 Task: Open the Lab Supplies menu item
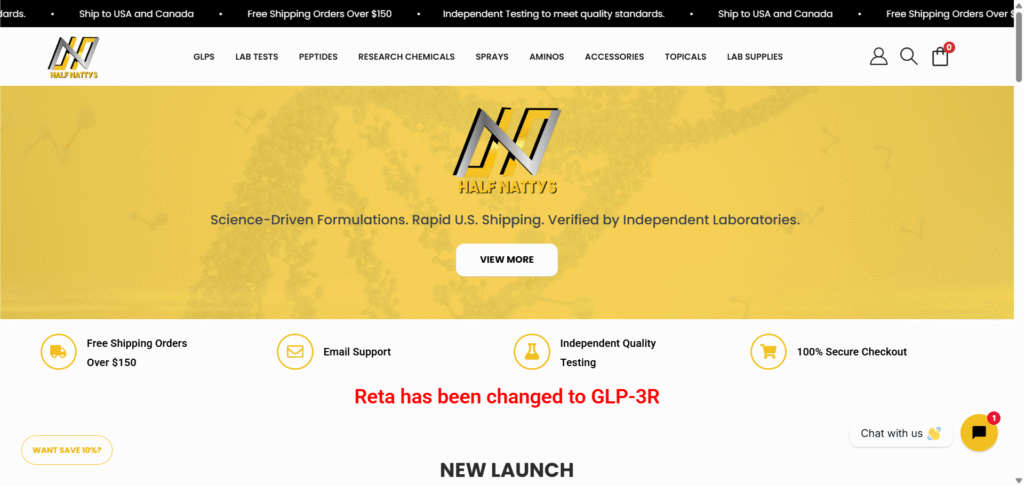[x=755, y=57]
